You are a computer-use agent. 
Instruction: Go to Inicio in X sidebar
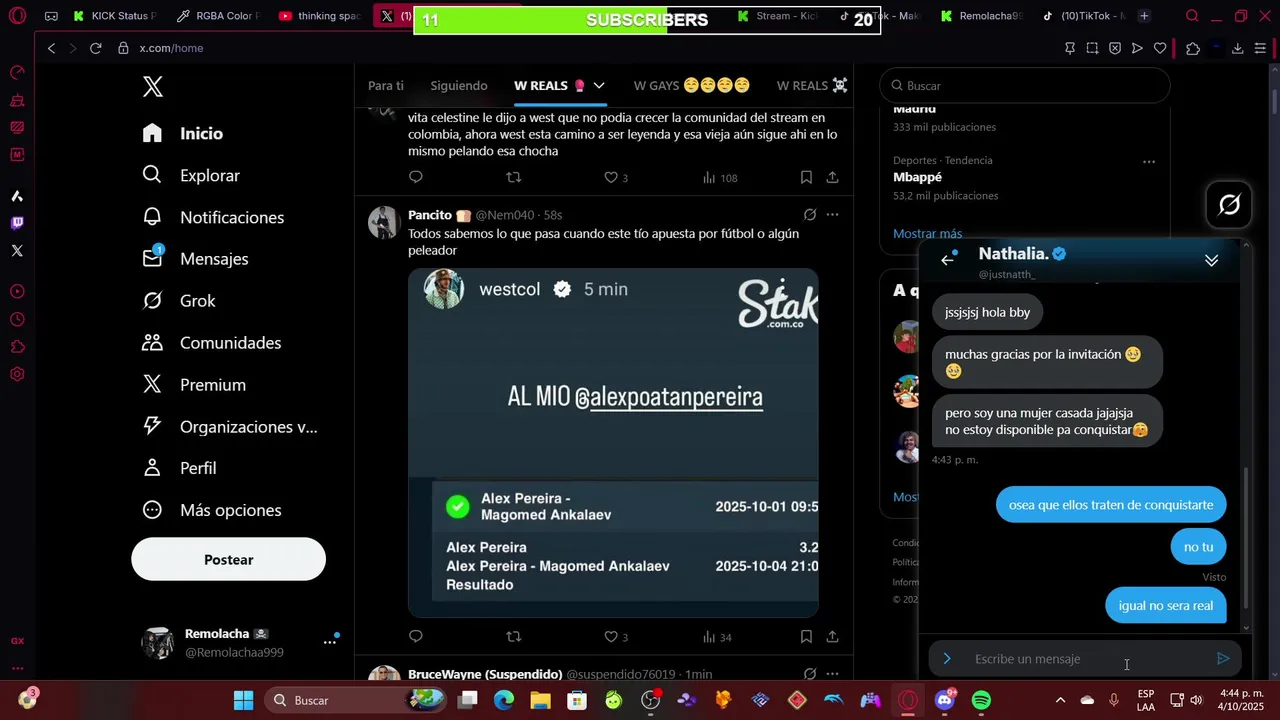click(183, 133)
